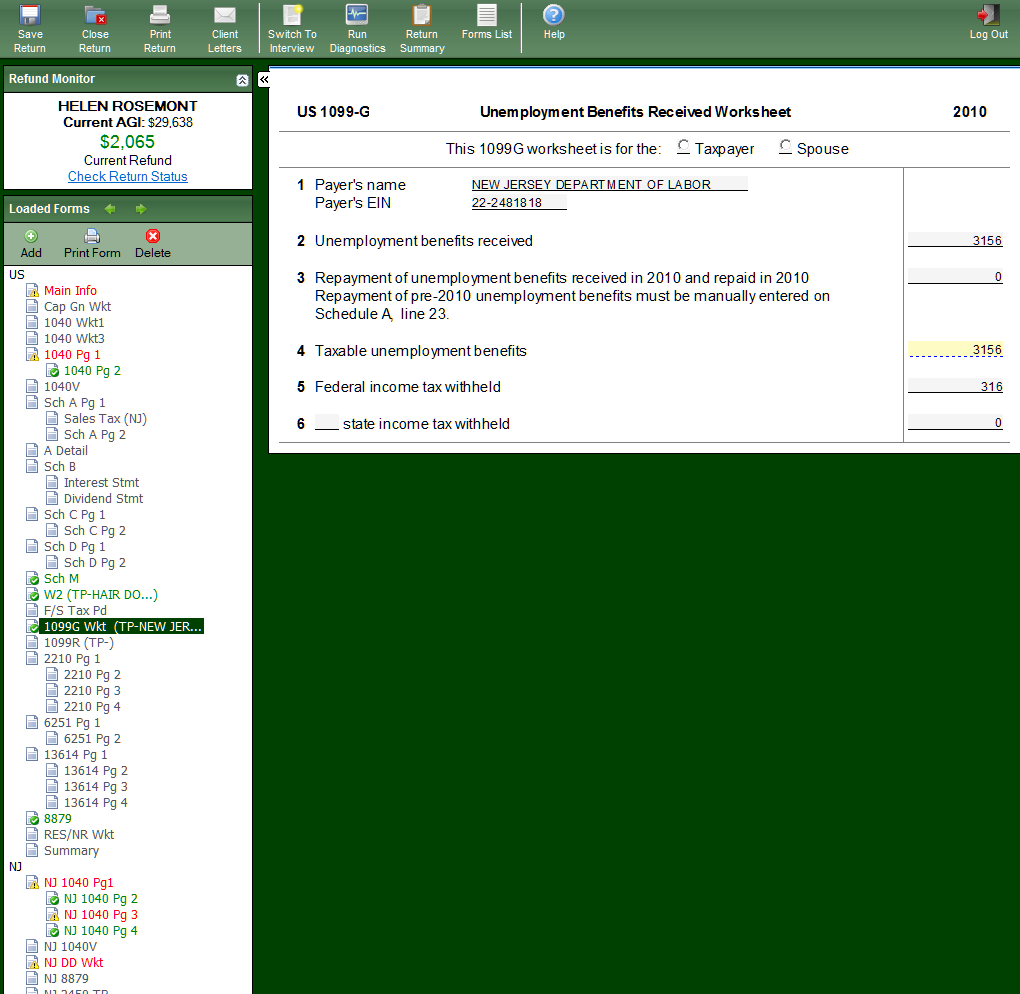This screenshot has width=1020, height=994.
Task: Click the Close Return toolbar icon
Action: (95, 16)
